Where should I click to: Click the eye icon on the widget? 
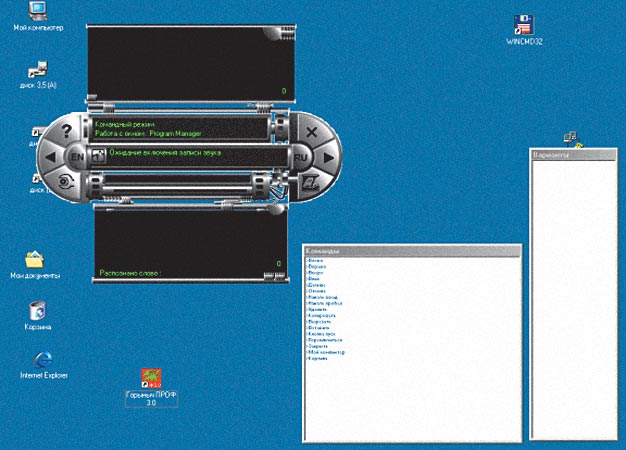pyautogui.click(x=64, y=182)
